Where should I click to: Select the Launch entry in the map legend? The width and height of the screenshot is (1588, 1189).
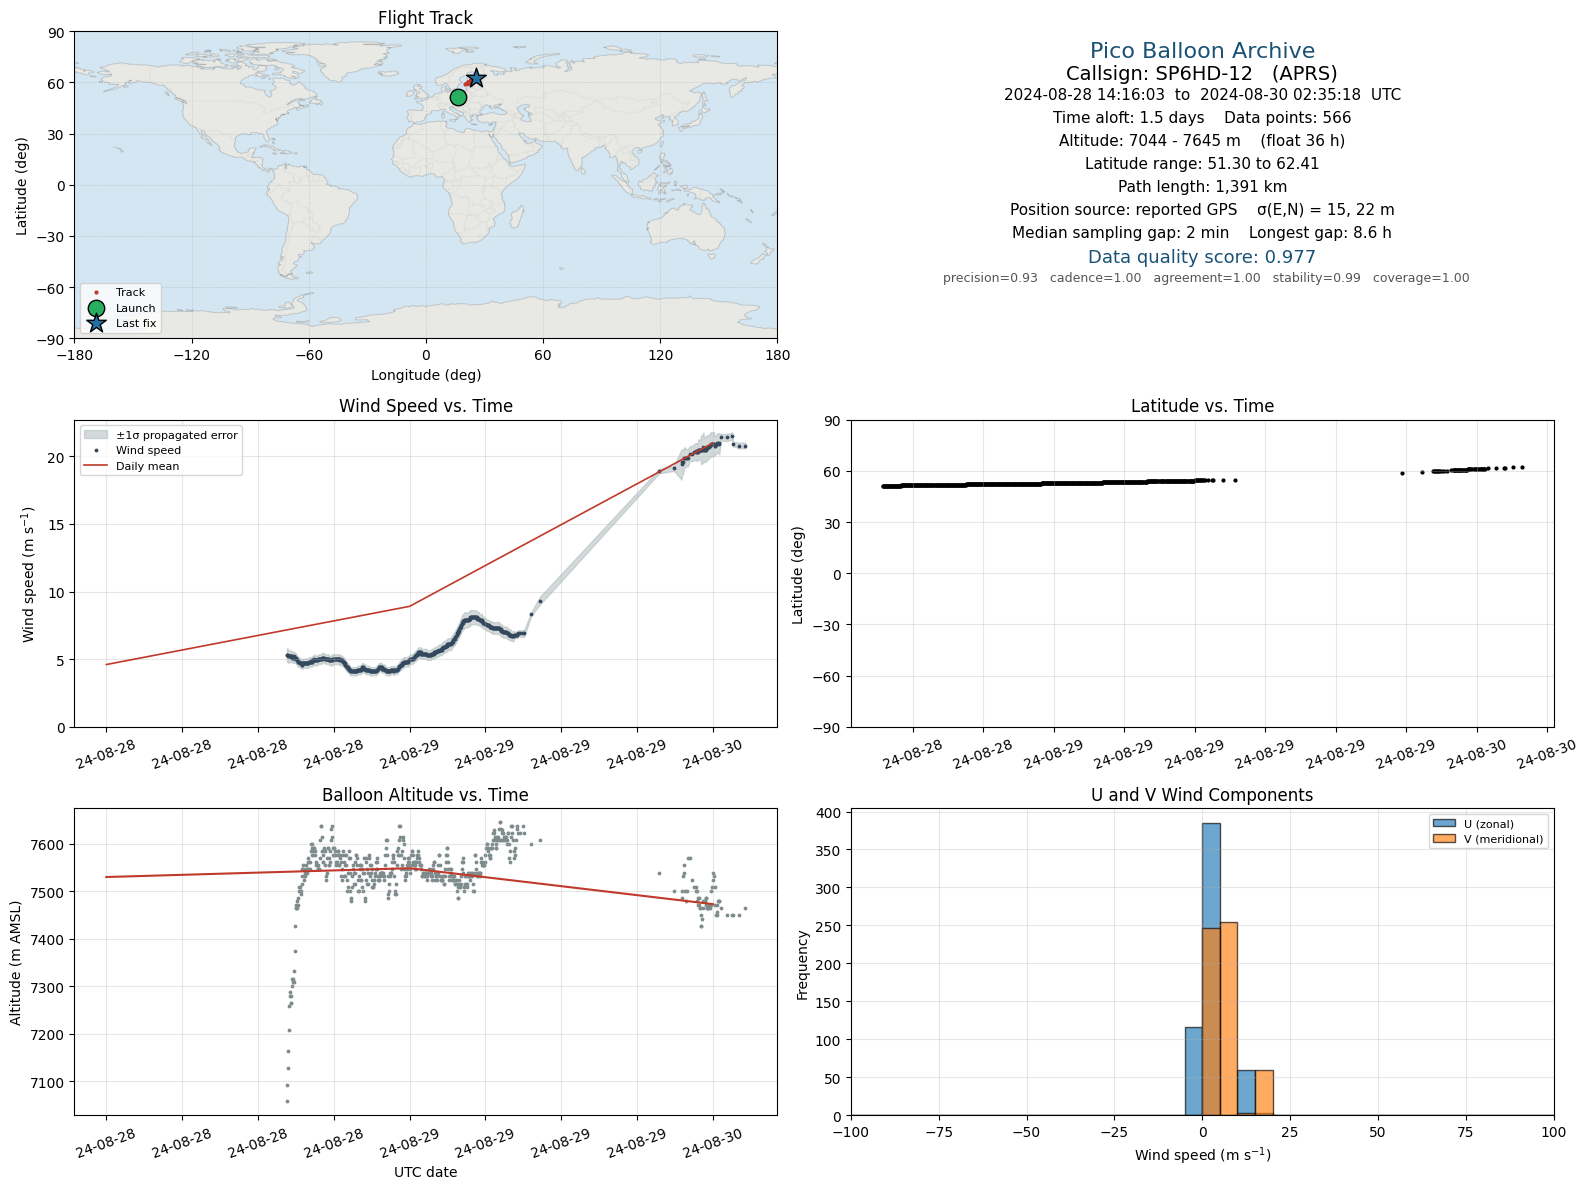pyautogui.click(x=120, y=308)
